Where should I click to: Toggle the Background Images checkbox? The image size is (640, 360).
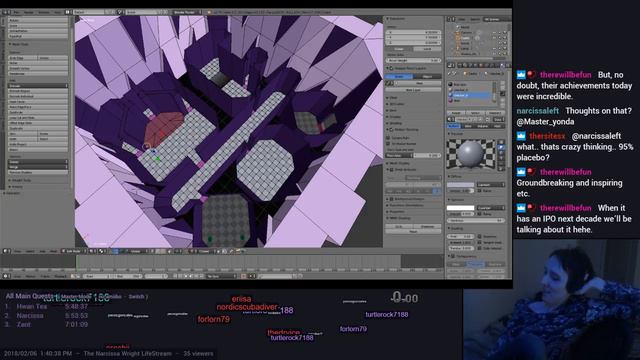click(x=391, y=199)
